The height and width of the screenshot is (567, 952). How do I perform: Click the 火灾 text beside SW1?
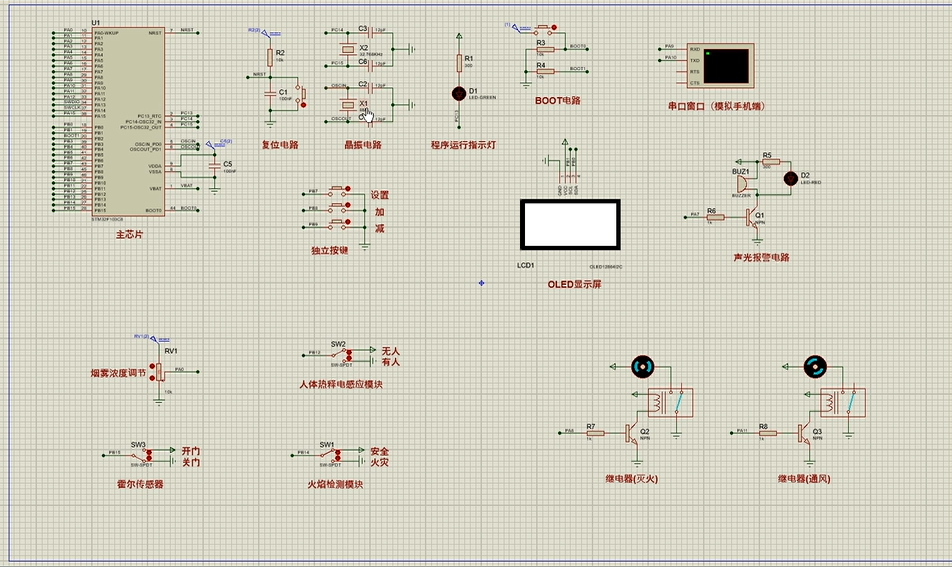pos(379,463)
